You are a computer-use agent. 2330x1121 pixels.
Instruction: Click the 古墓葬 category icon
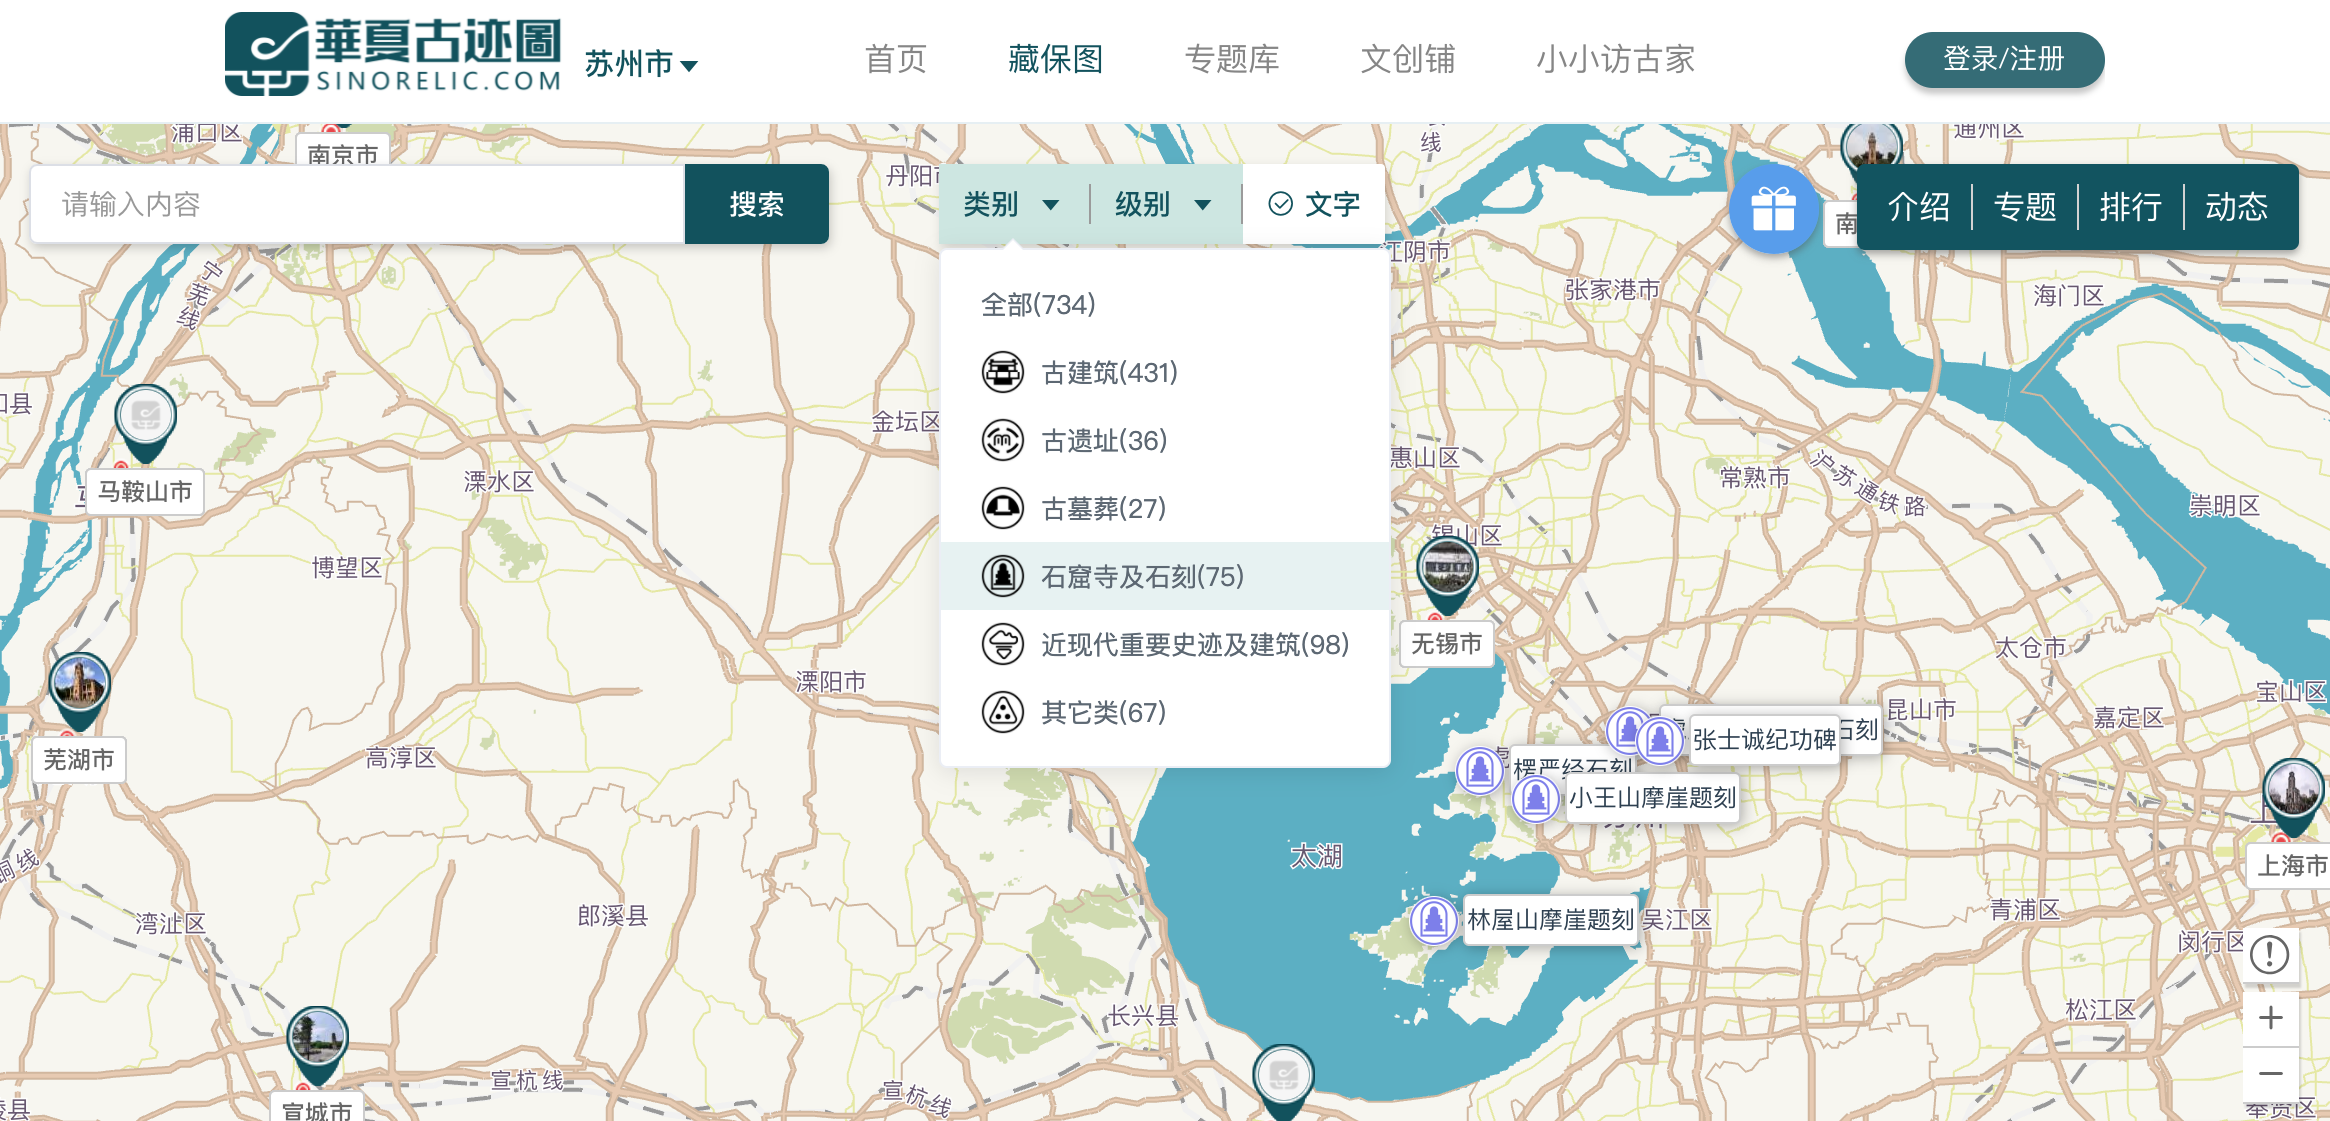click(x=1002, y=509)
